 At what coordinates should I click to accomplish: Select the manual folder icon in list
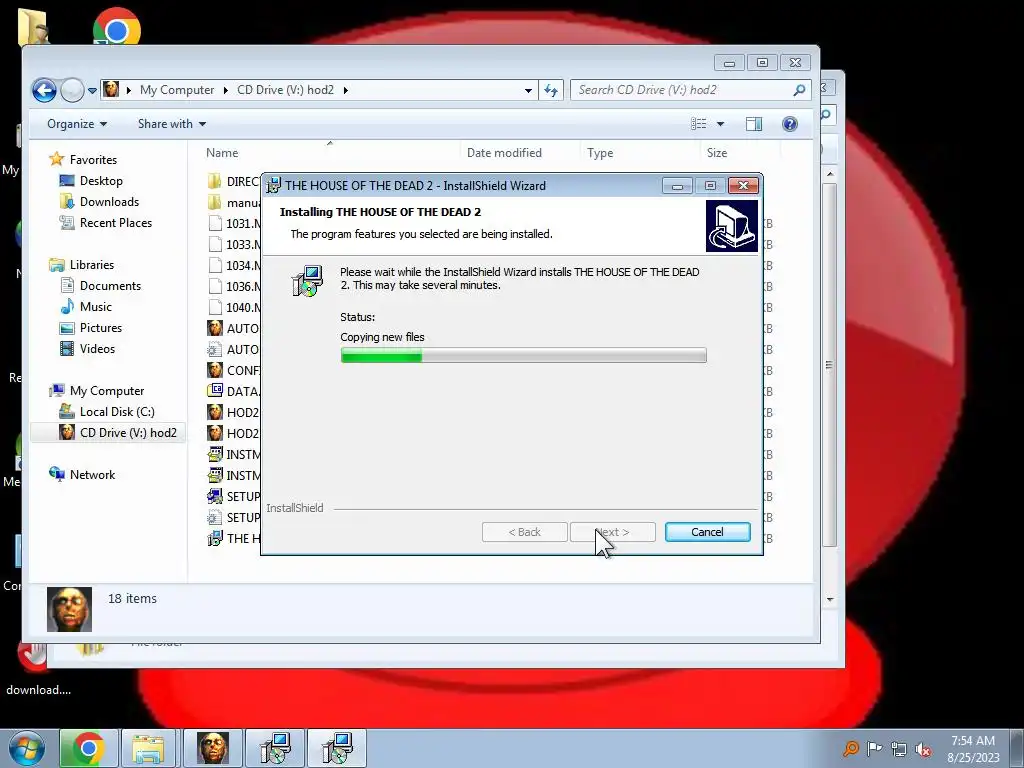click(215, 202)
